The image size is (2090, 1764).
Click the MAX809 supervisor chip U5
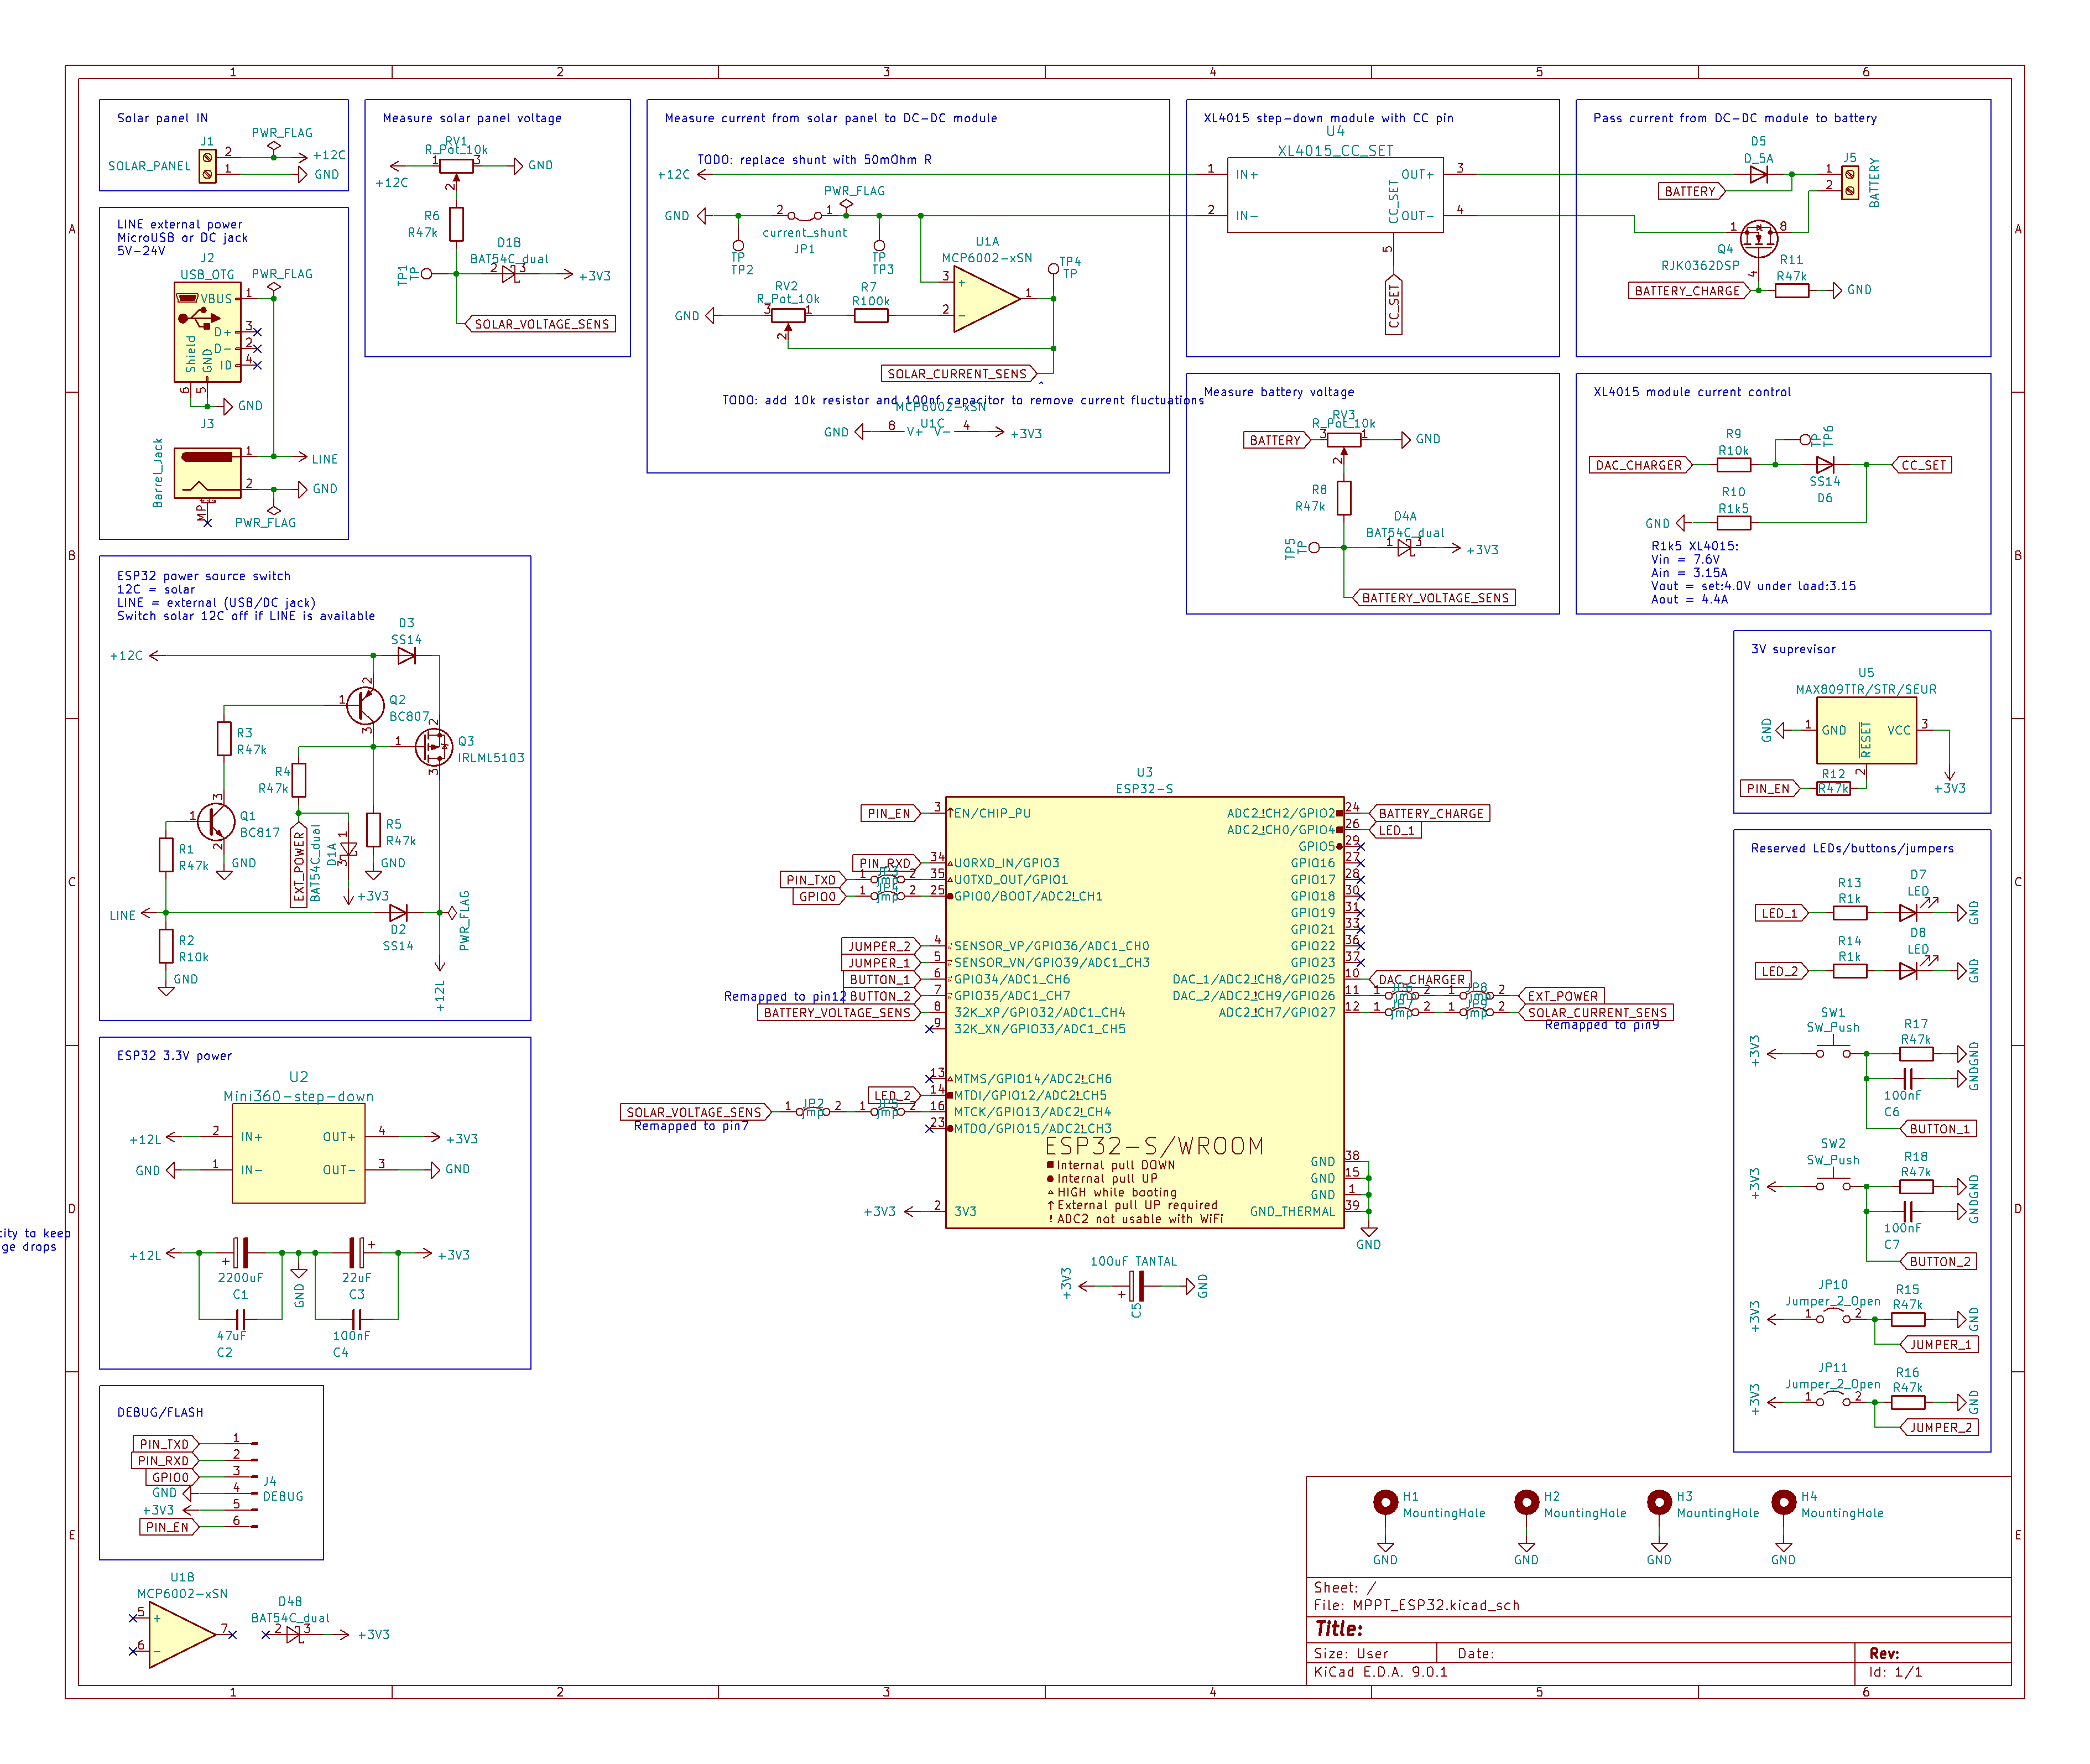[1866, 730]
